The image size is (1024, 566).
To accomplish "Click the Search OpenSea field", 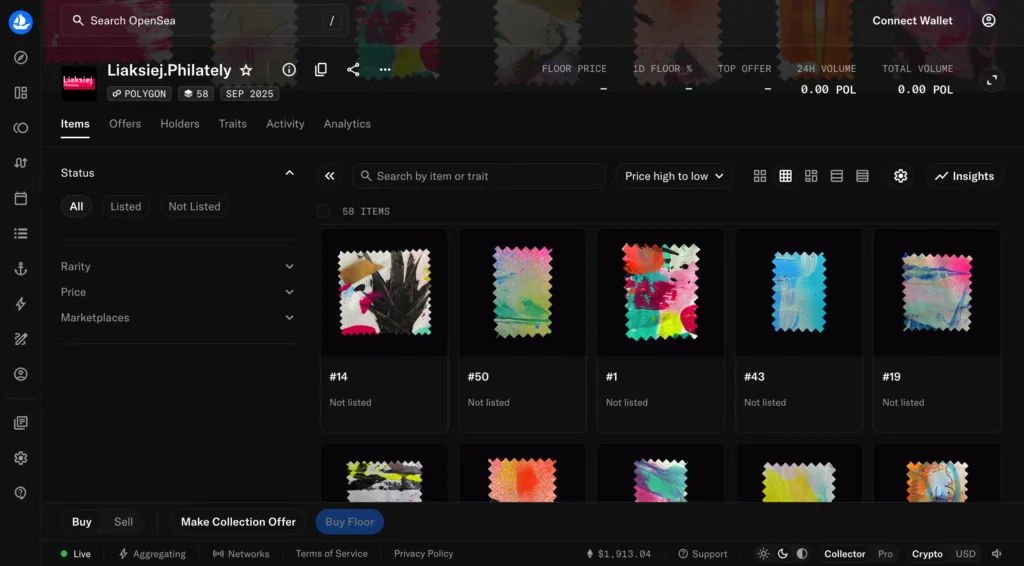I will point(204,20).
